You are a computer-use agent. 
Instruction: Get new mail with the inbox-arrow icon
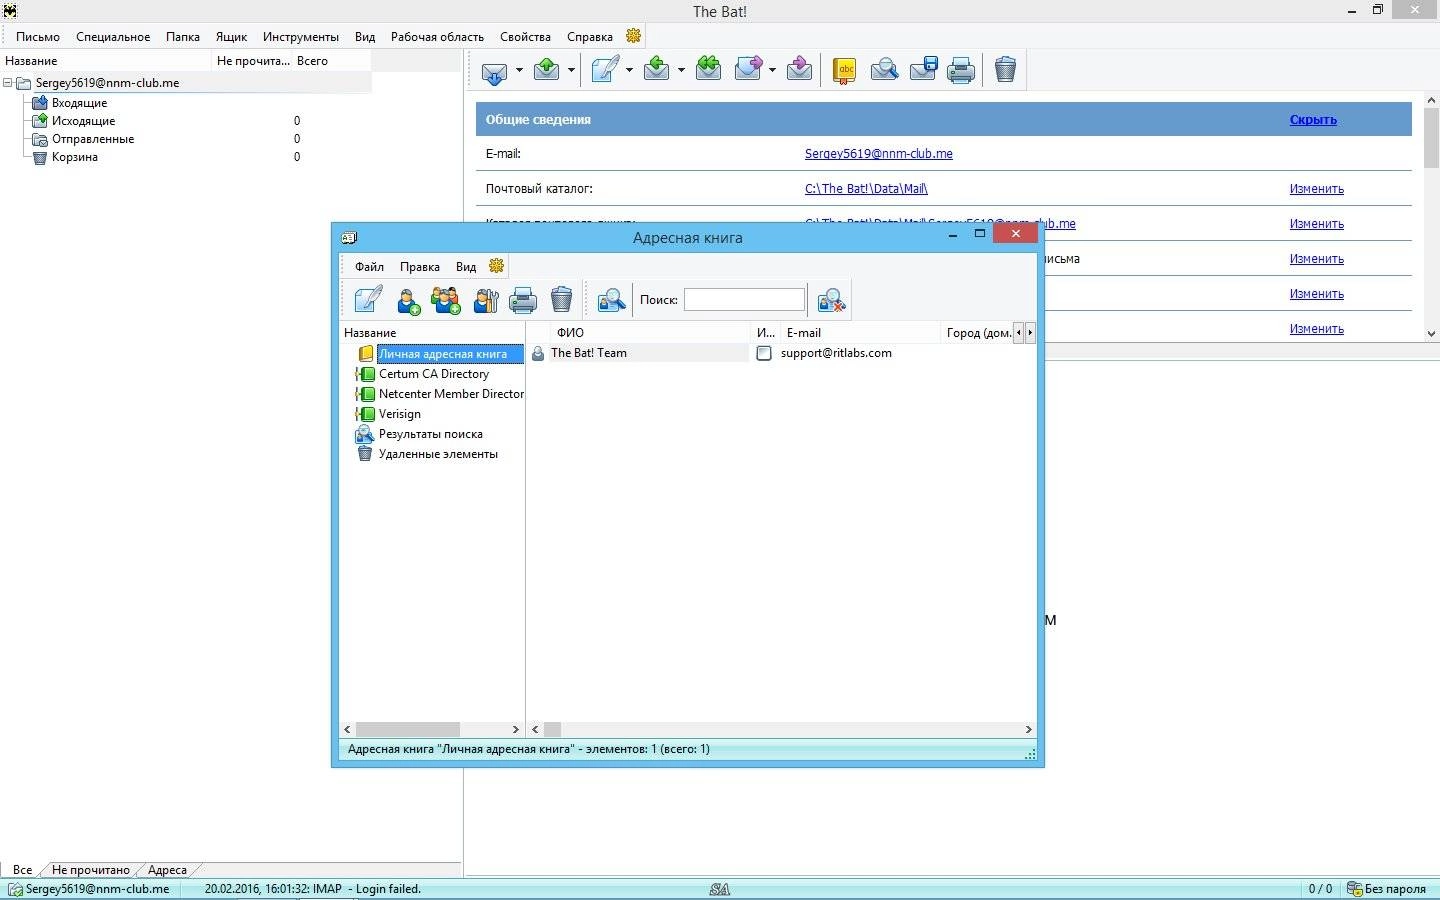click(x=494, y=70)
